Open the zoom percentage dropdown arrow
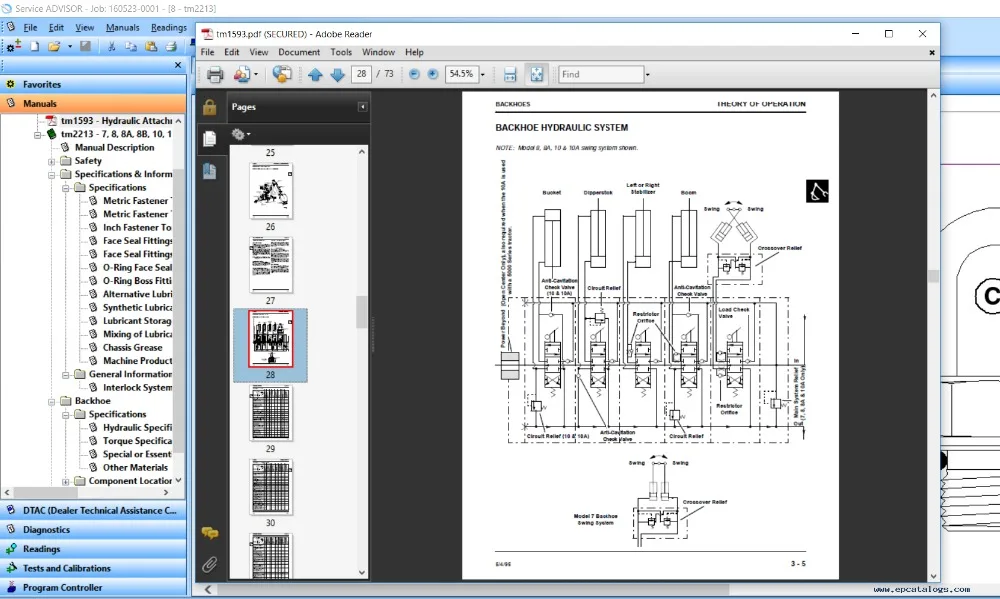 click(483, 75)
